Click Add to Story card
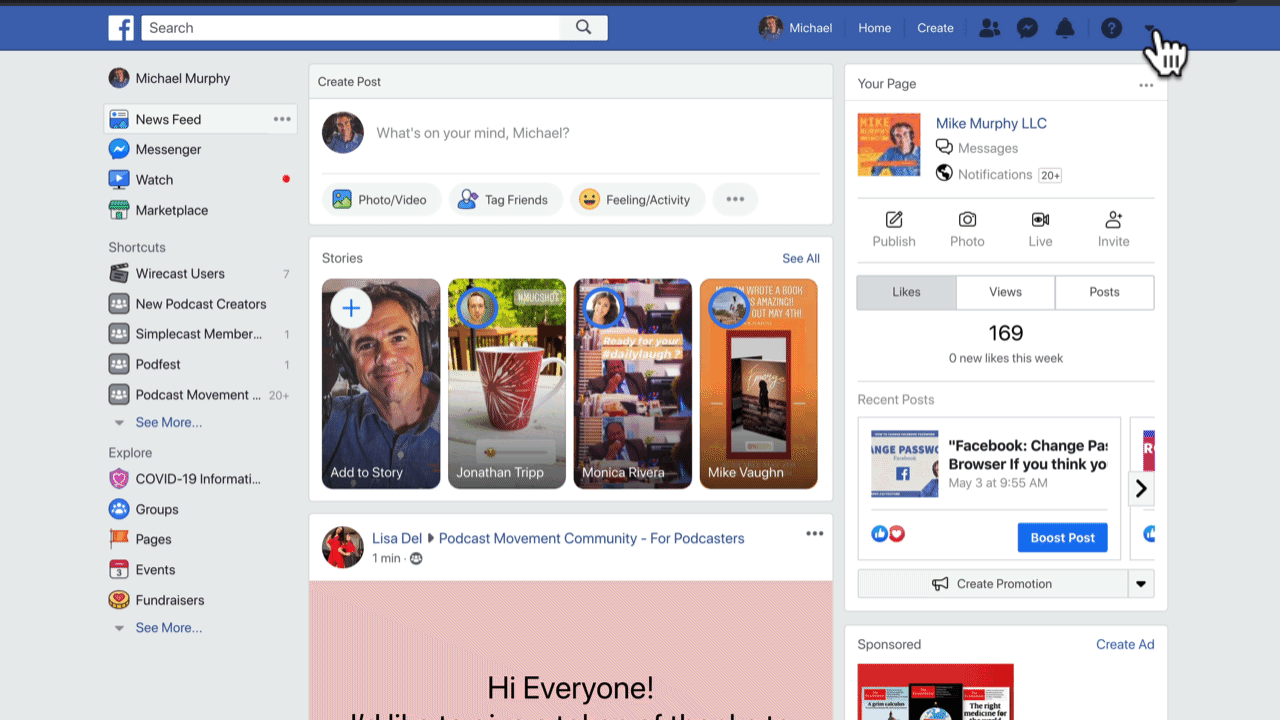 point(381,384)
